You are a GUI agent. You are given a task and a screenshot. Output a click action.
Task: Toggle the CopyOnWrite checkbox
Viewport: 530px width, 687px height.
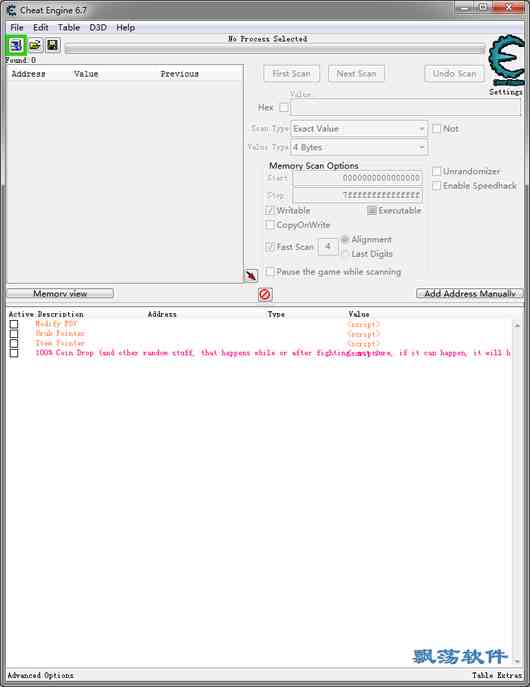pos(270,225)
